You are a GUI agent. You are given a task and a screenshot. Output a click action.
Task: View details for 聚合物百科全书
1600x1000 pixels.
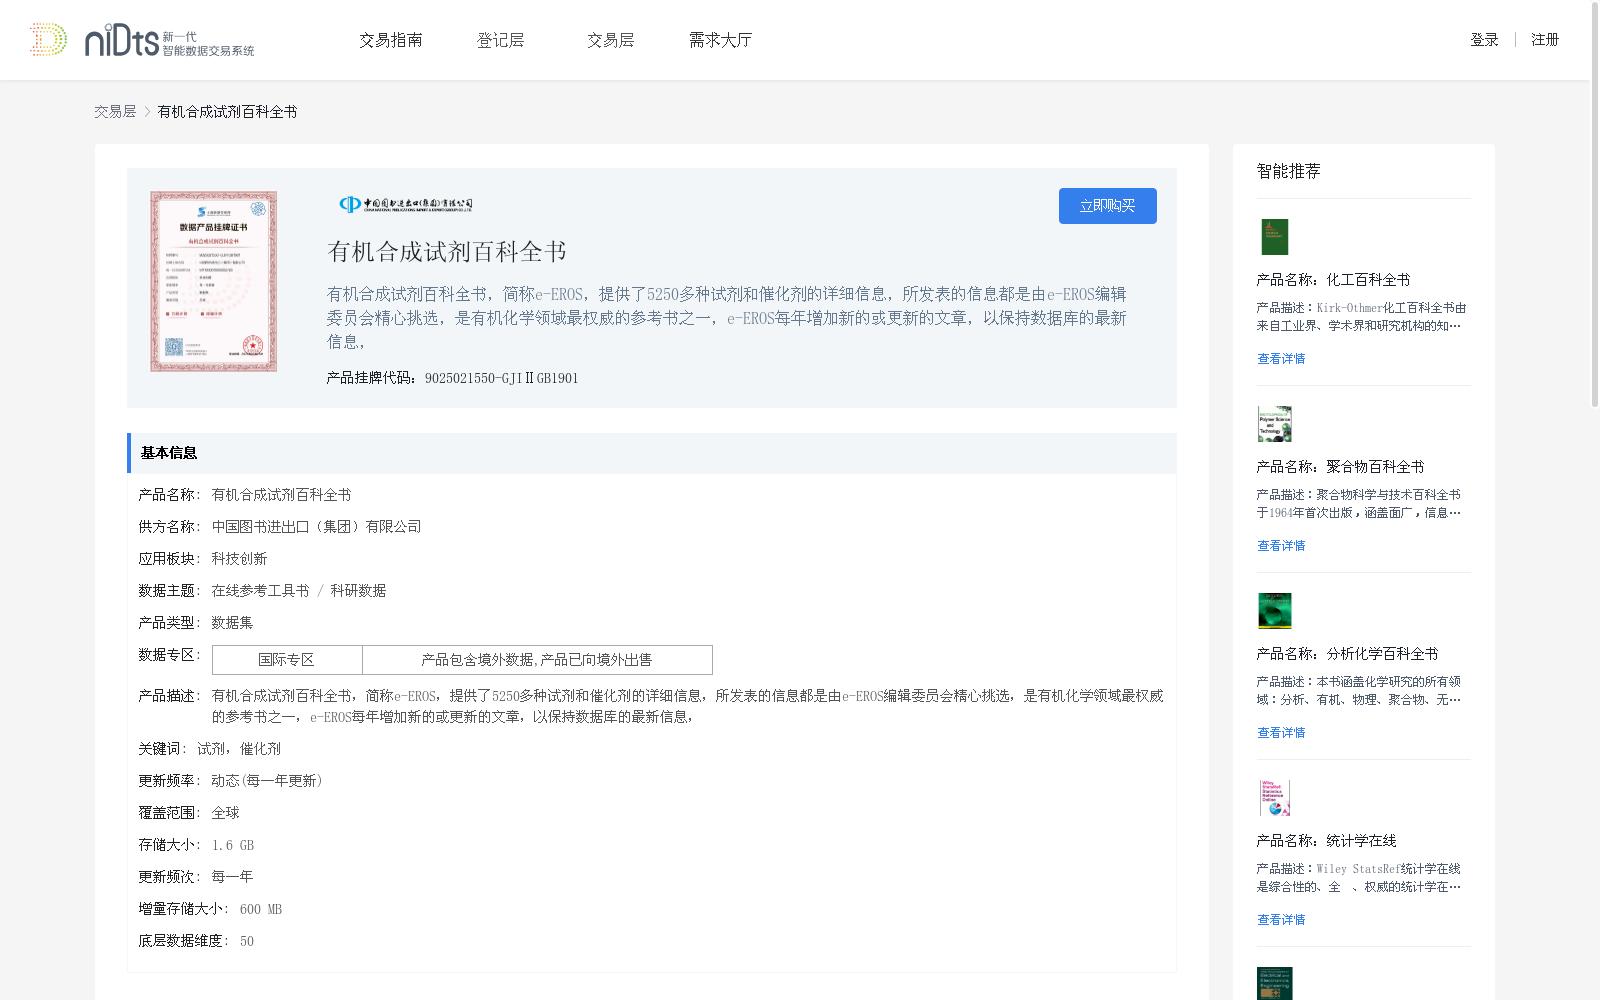point(1281,546)
